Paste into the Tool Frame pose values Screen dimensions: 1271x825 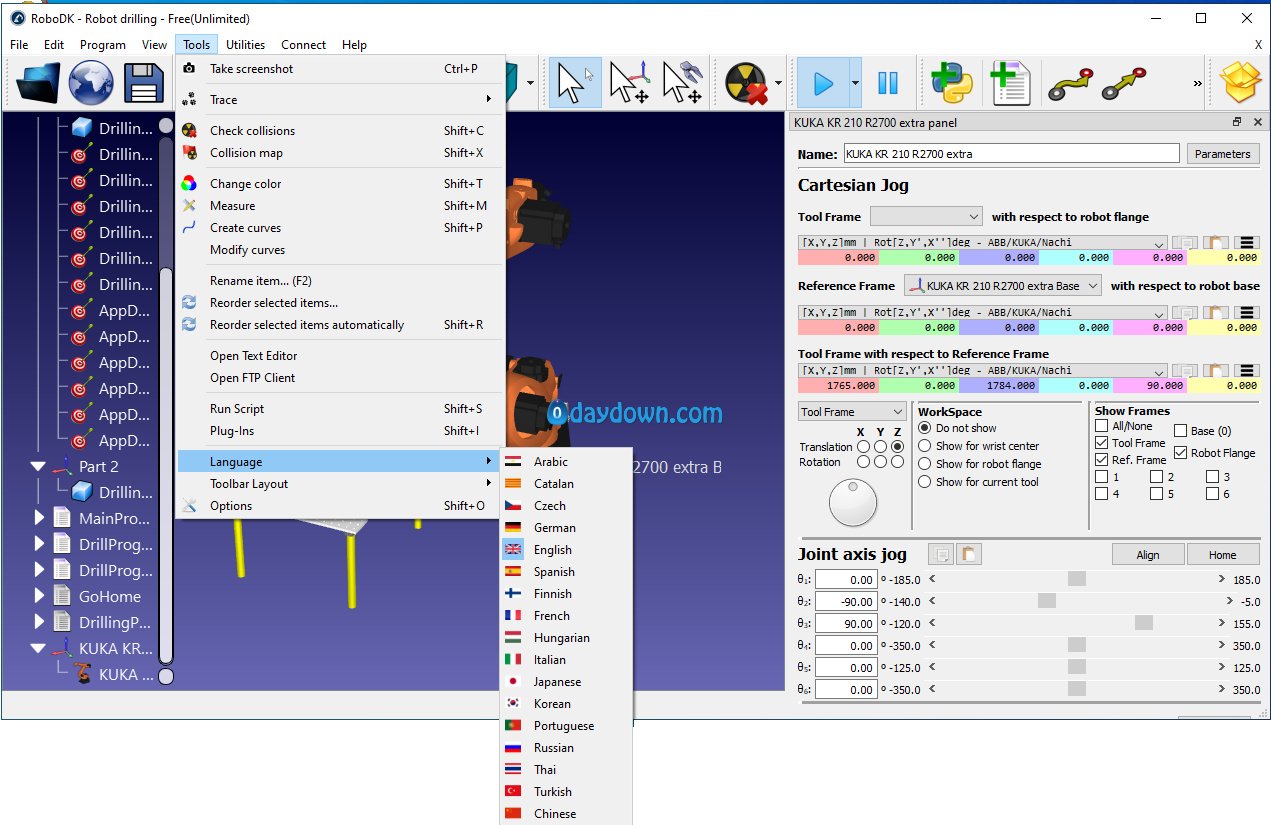click(x=1215, y=242)
